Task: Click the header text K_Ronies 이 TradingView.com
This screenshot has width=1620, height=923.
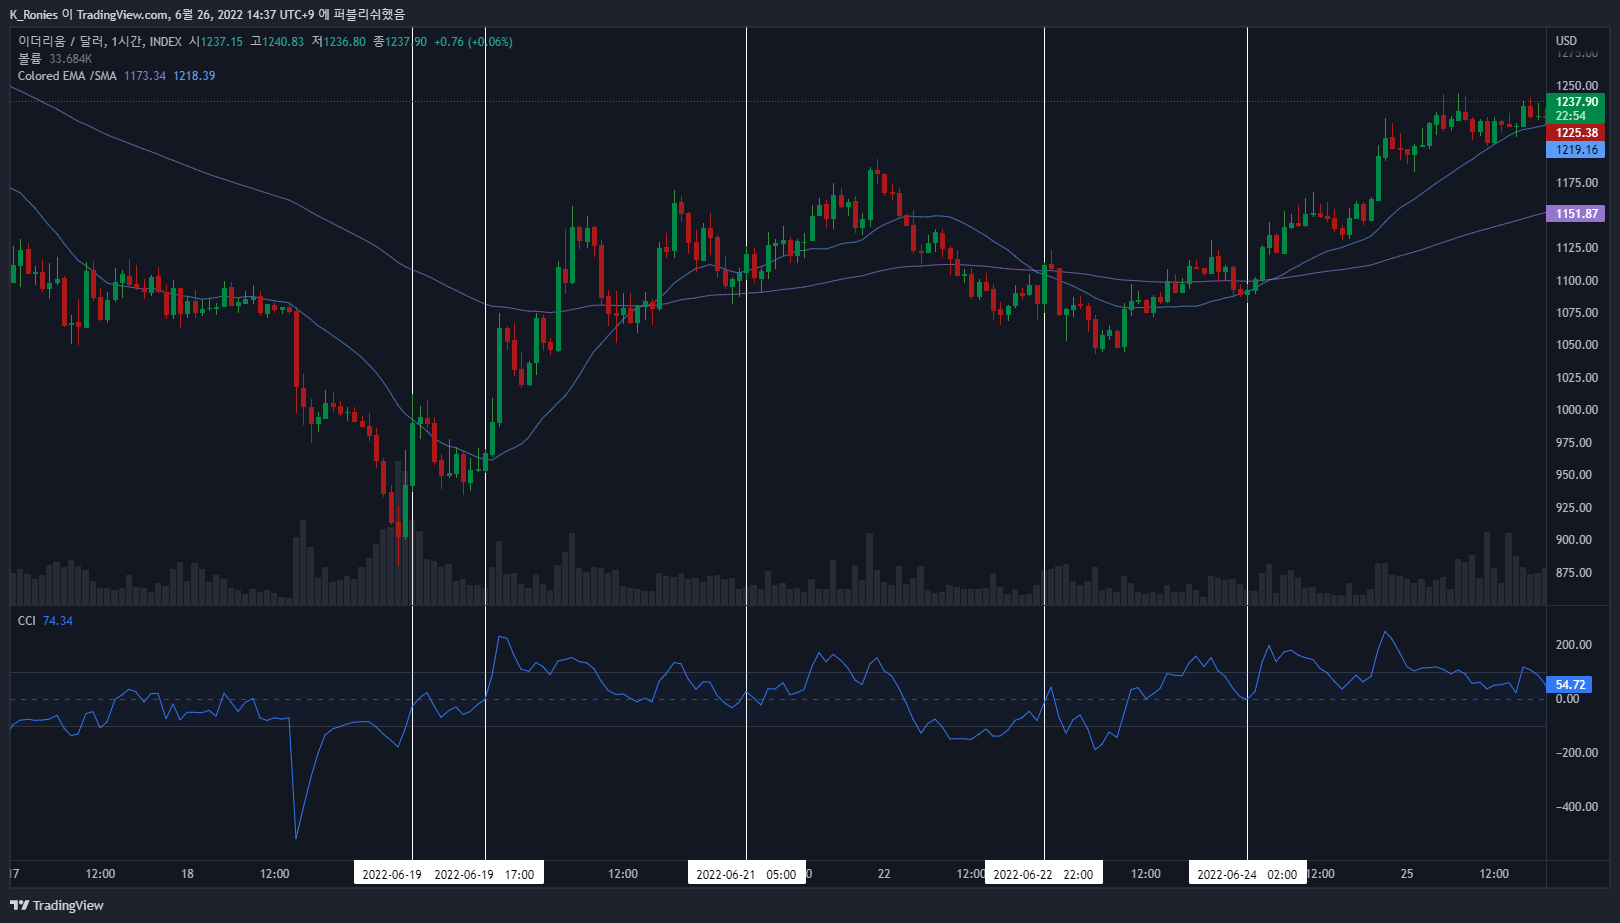Action: pyautogui.click(x=90, y=14)
